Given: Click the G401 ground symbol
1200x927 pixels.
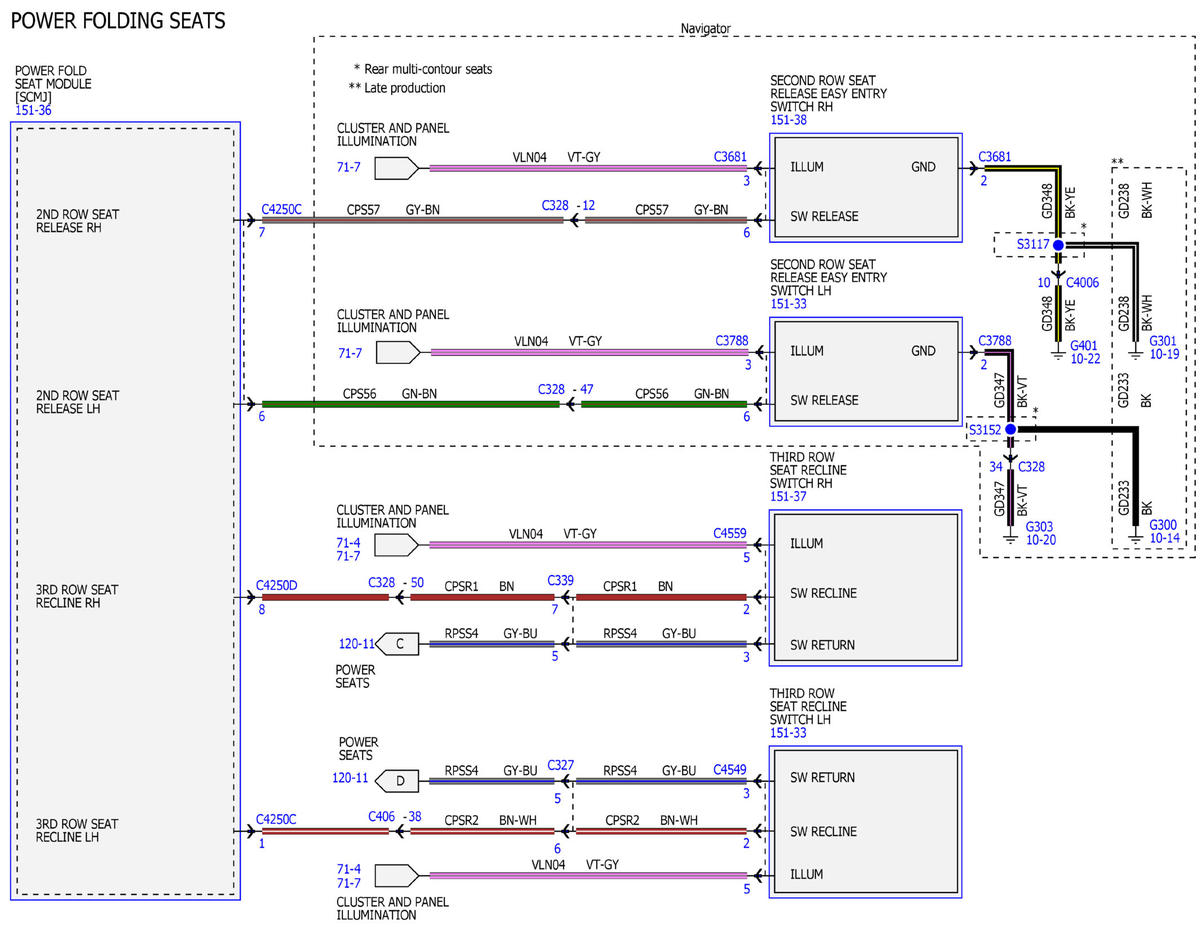Looking at the screenshot, I should [x=1058, y=352].
